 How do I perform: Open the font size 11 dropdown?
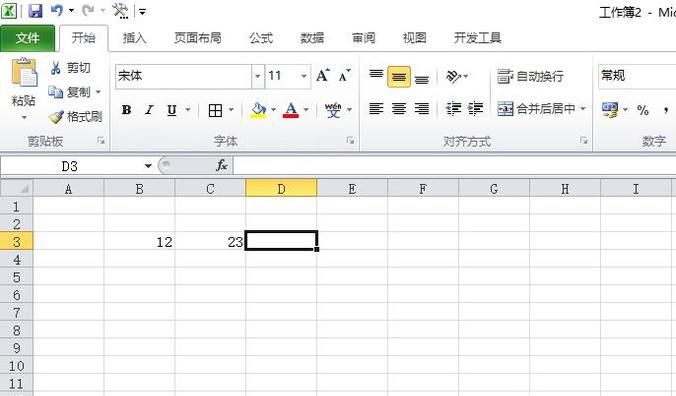pyautogui.click(x=304, y=76)
